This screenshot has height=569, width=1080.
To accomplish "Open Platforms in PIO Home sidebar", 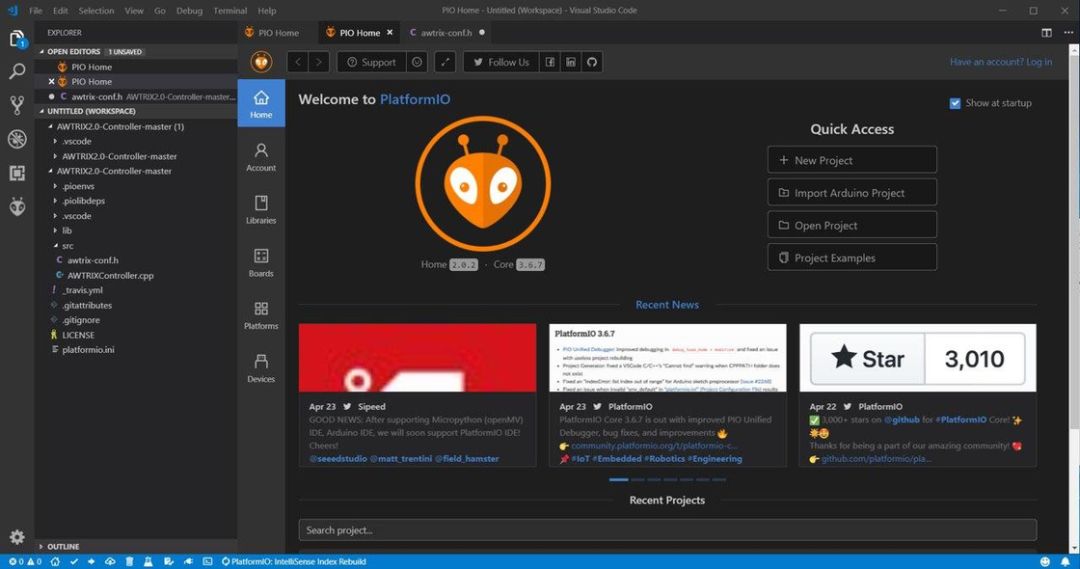I will pyautogui.click(x=261, y=315).
